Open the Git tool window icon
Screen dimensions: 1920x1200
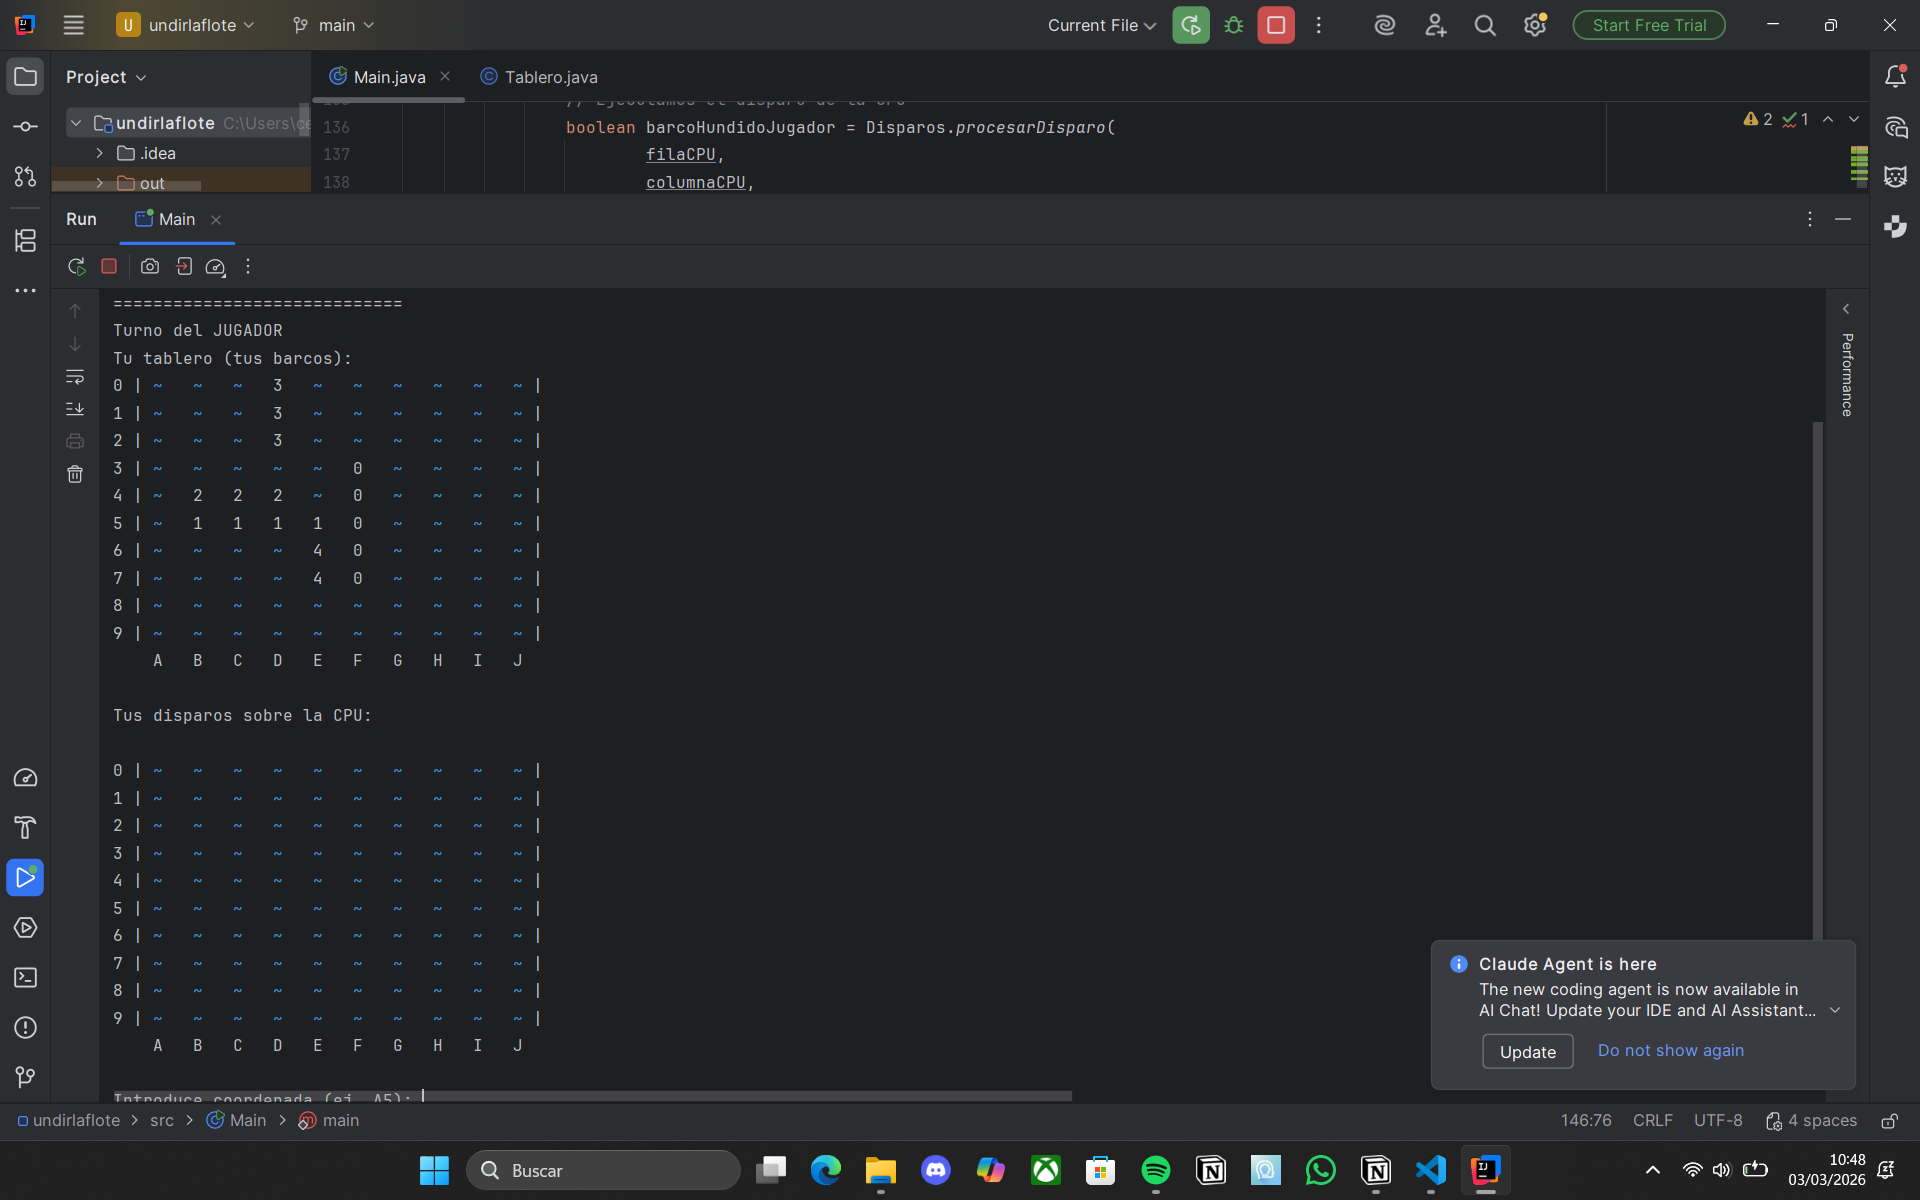click(25, 1077)
